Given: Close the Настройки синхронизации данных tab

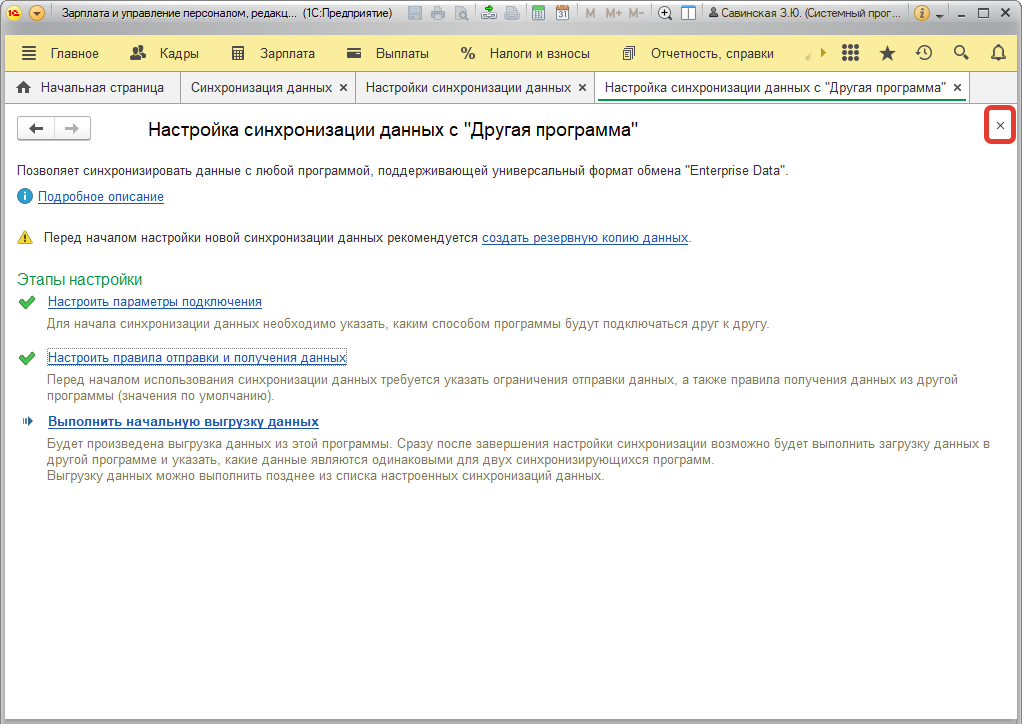Looking at the screenshot, I should coord(583,87).
